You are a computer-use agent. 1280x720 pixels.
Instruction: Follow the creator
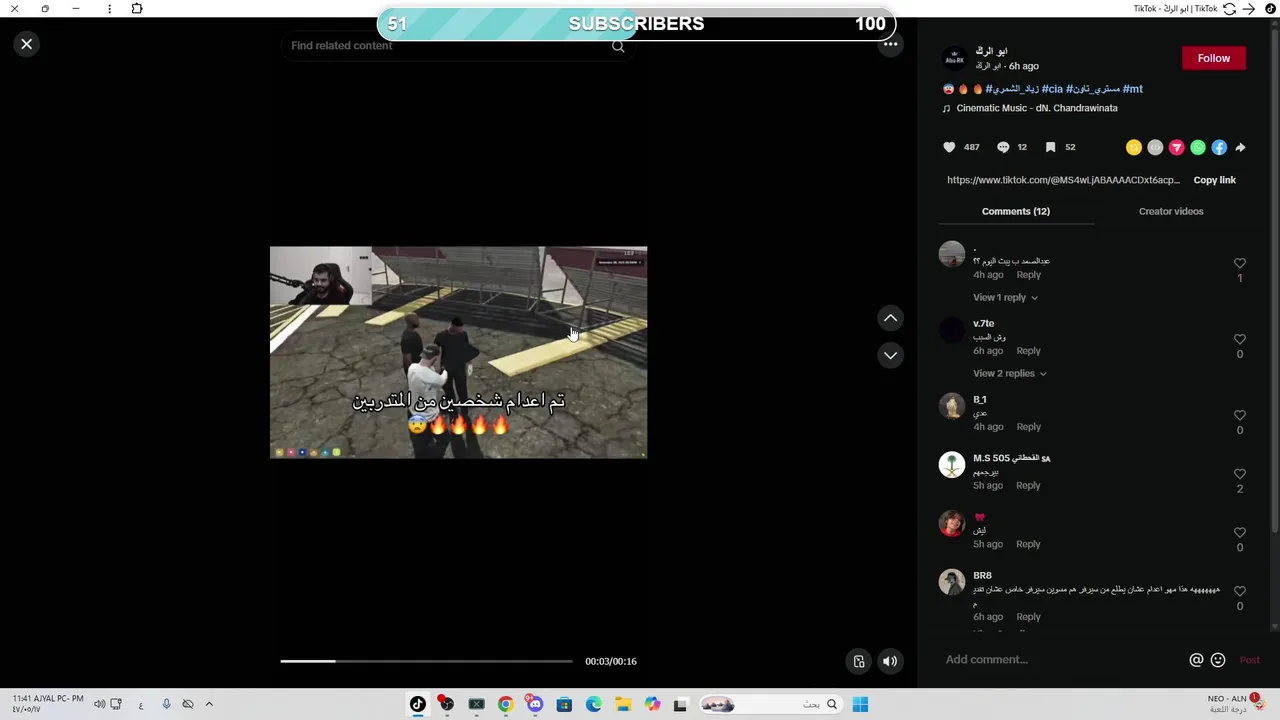(1214, 58)
